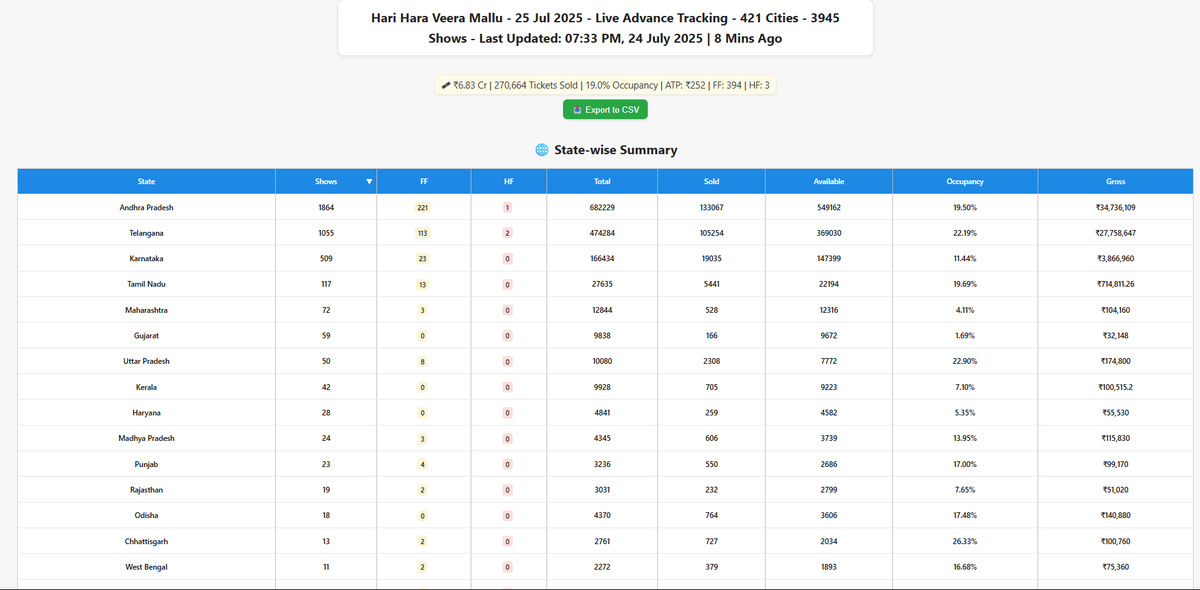Click occupancy 19.50% for Andhra Pradesh
Image resolution: width=1200 pixels, height=590 pixels.
pos(965,207)
